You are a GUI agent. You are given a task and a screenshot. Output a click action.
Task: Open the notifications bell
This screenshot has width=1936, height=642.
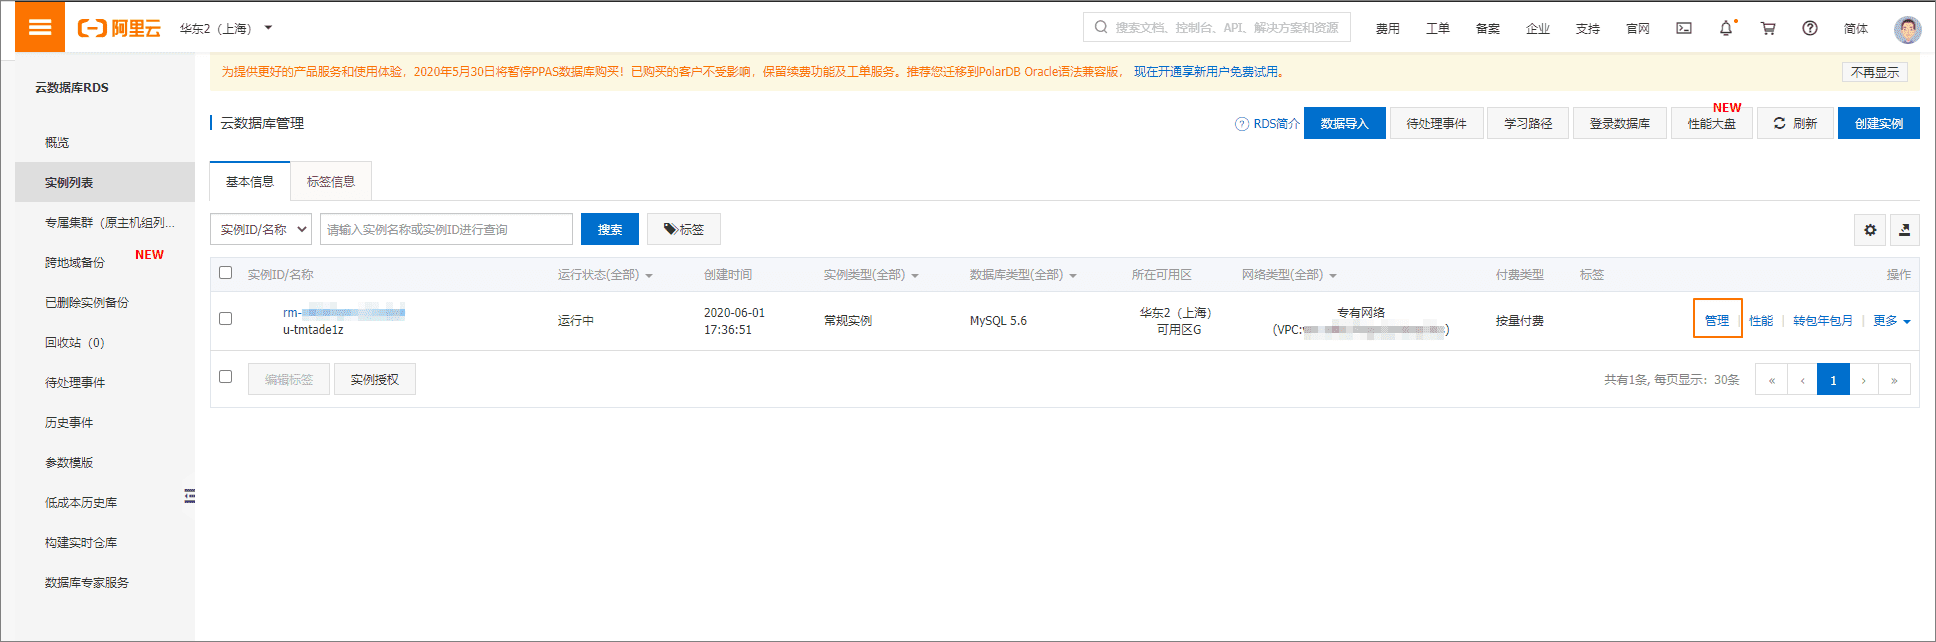coord(1726,28)
